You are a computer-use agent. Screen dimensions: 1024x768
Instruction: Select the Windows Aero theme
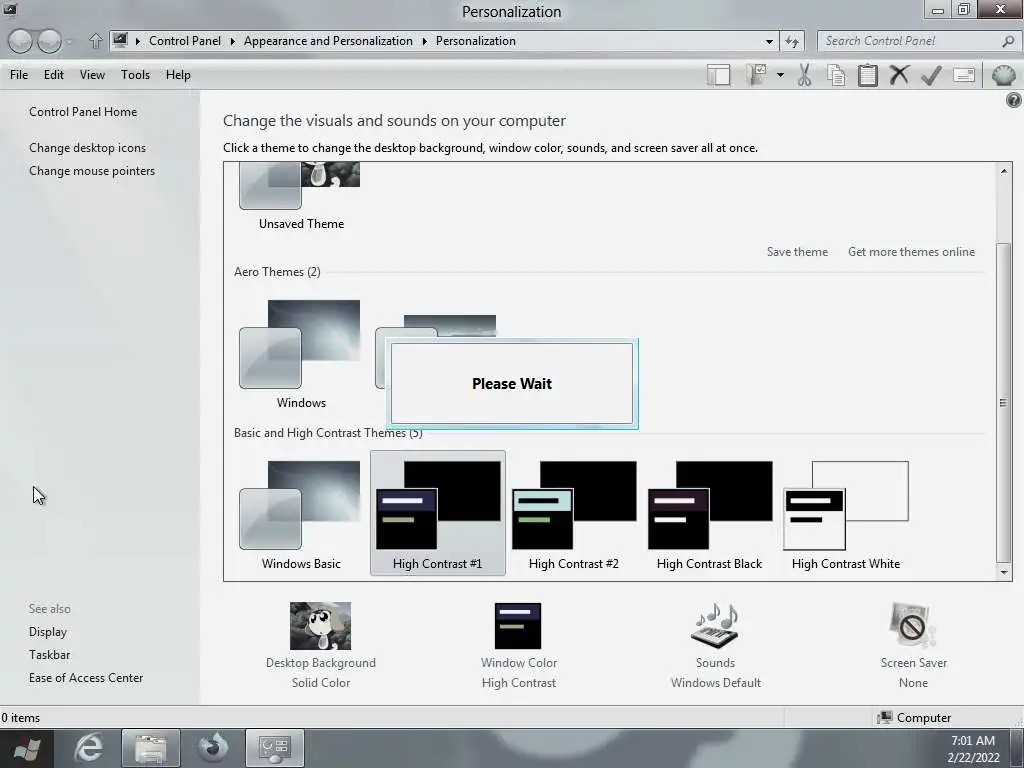pos(301,355)
